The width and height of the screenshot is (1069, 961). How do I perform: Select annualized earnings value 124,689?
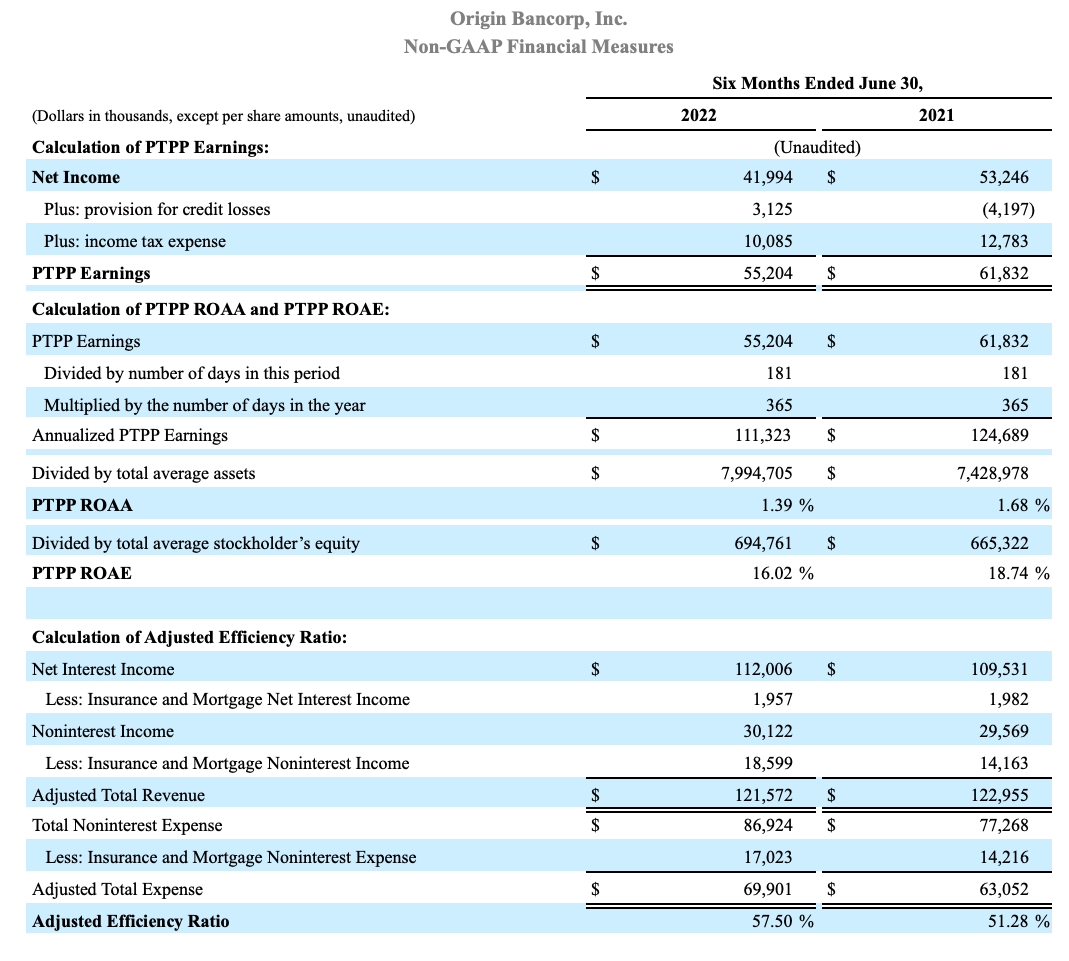click(x=999, y=436)
